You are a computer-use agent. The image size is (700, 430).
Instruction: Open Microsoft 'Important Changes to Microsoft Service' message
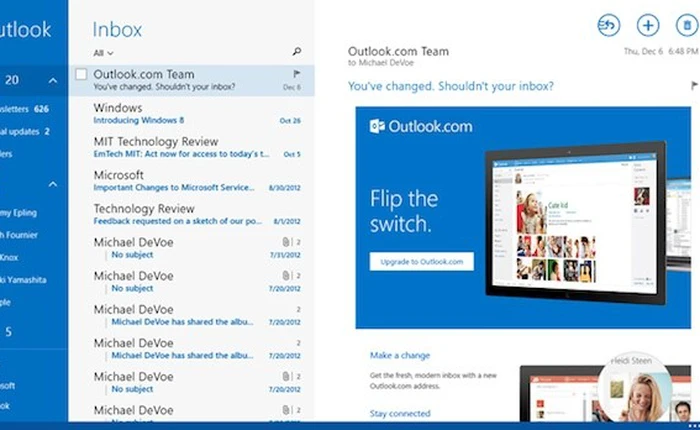(x=192, y=181)
